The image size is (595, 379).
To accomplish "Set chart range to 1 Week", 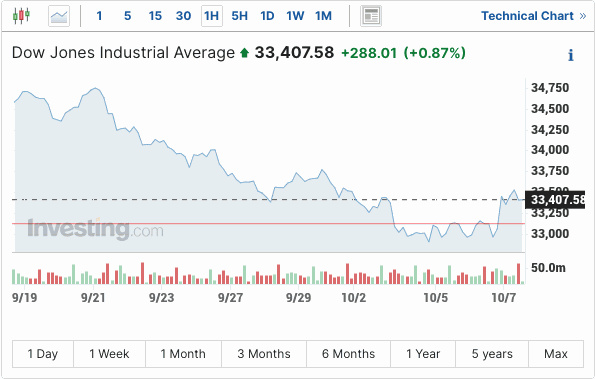I will click(x=109, y=354).
